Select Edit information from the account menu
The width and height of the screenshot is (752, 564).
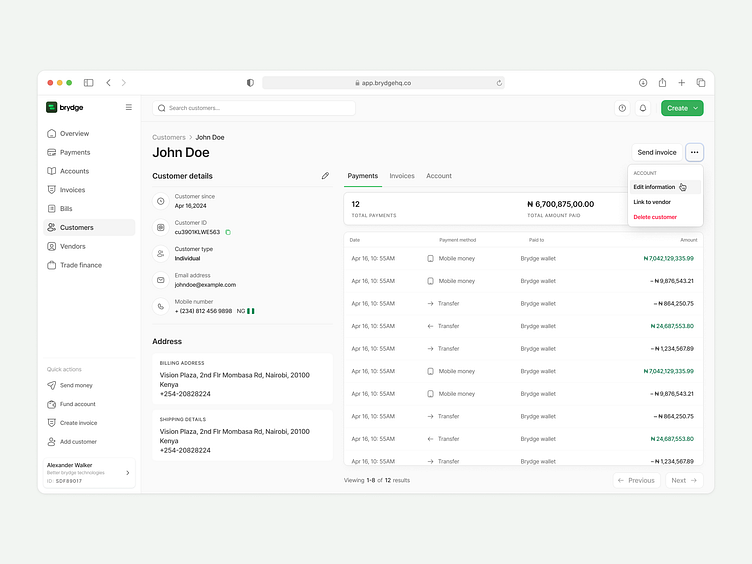tap(655, 187)
